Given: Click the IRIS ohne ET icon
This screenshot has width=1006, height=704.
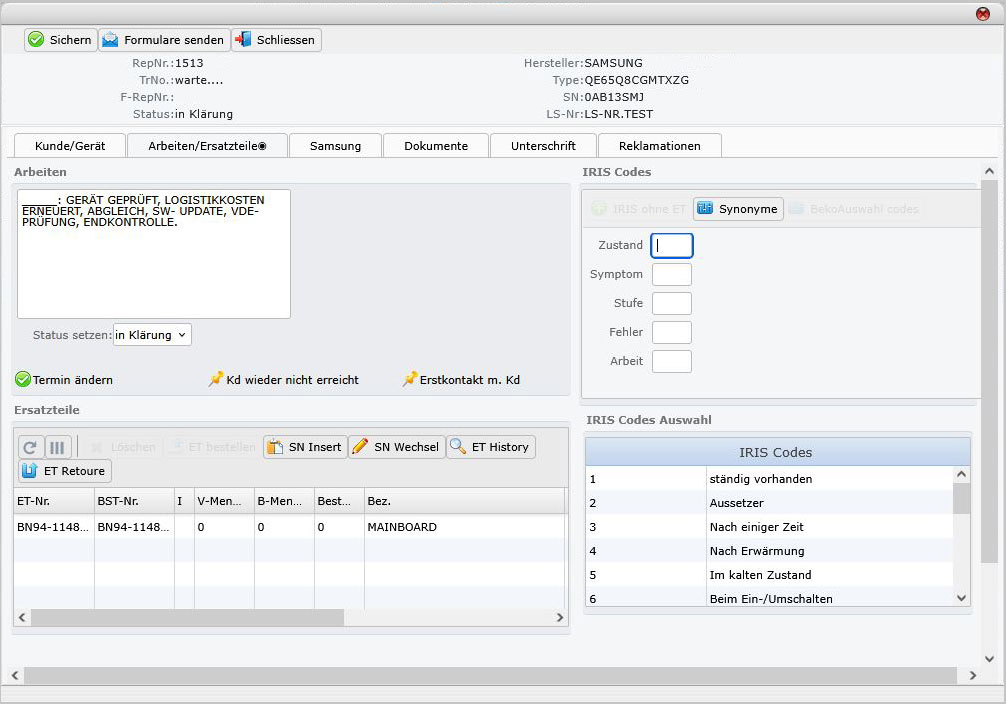Looking at the screenshot, I should pyautogui.click(x=599, y=209).
